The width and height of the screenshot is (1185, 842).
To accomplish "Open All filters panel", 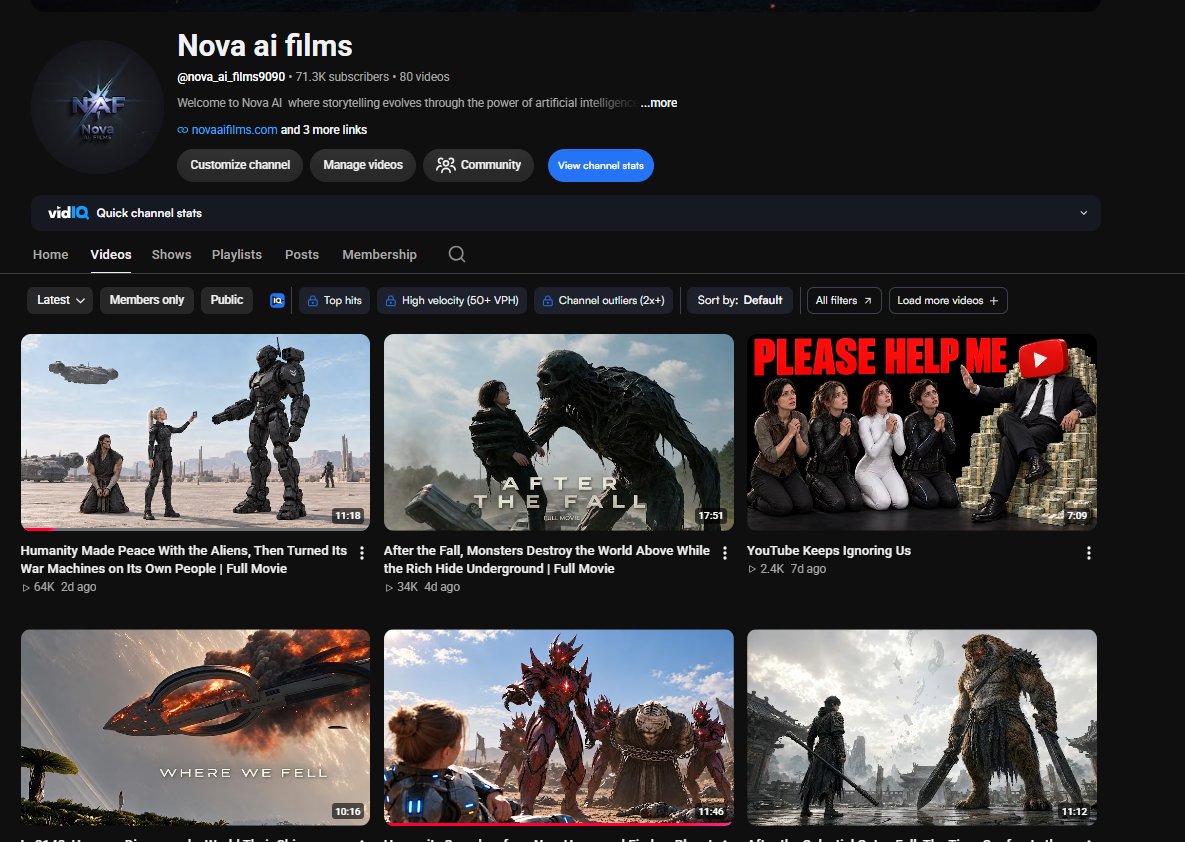I will pos(843,300).
